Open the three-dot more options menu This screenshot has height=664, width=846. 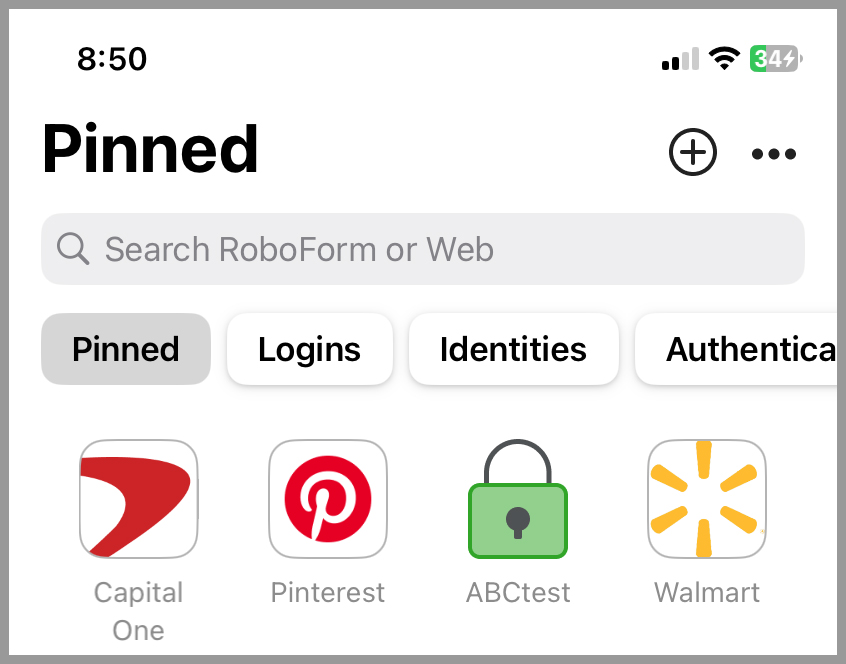pyautogui.click(x=774, y=154)
